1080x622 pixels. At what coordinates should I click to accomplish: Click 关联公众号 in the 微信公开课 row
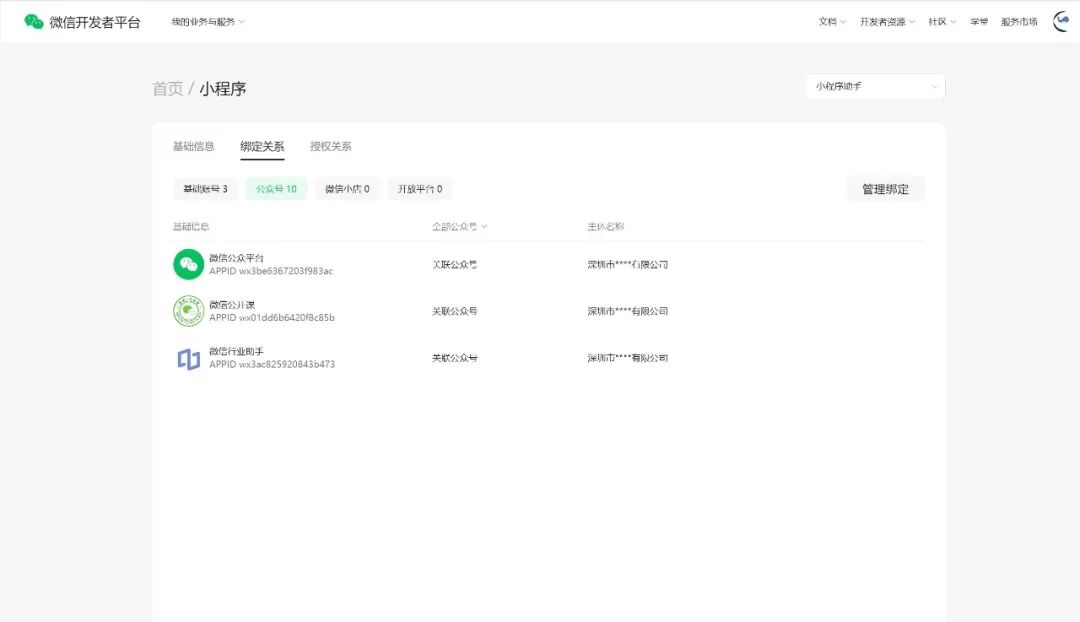[455, 311]
